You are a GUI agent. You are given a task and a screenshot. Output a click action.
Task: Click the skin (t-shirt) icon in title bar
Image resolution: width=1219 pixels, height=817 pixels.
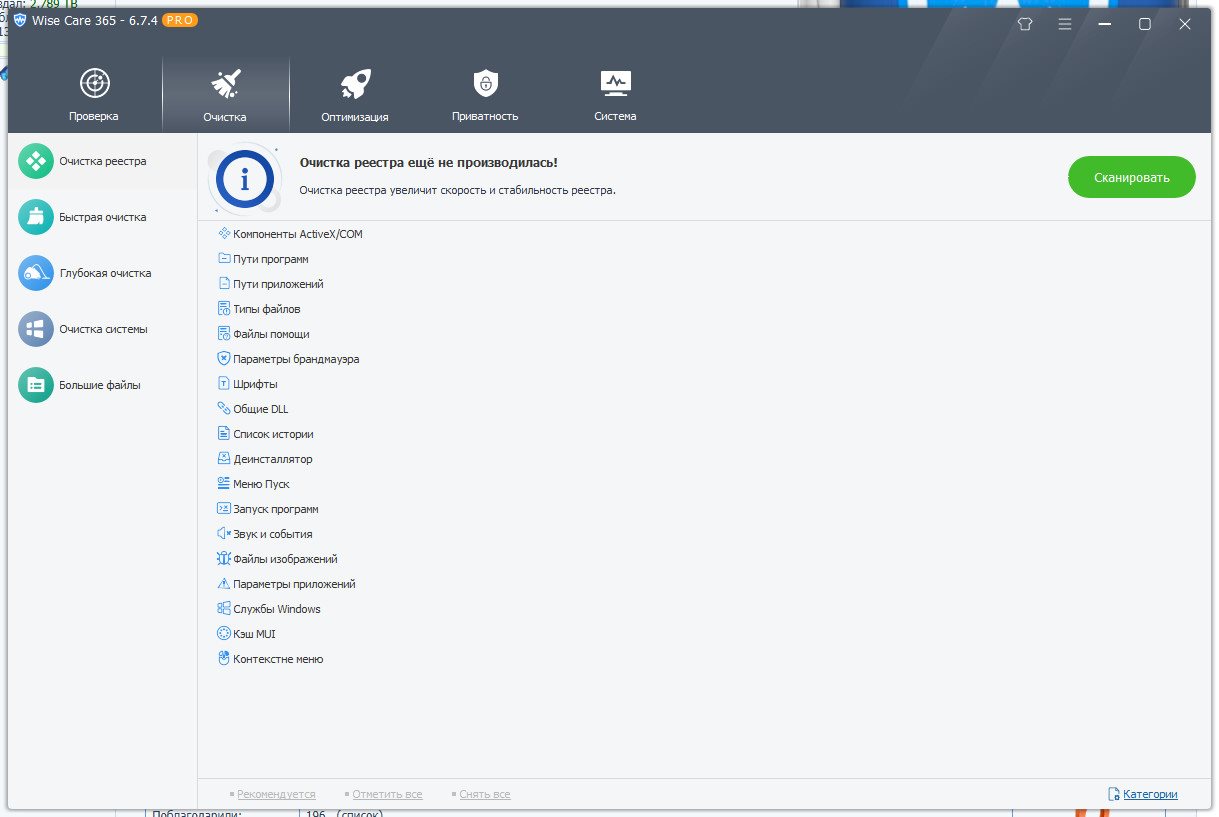(1024, 24)
